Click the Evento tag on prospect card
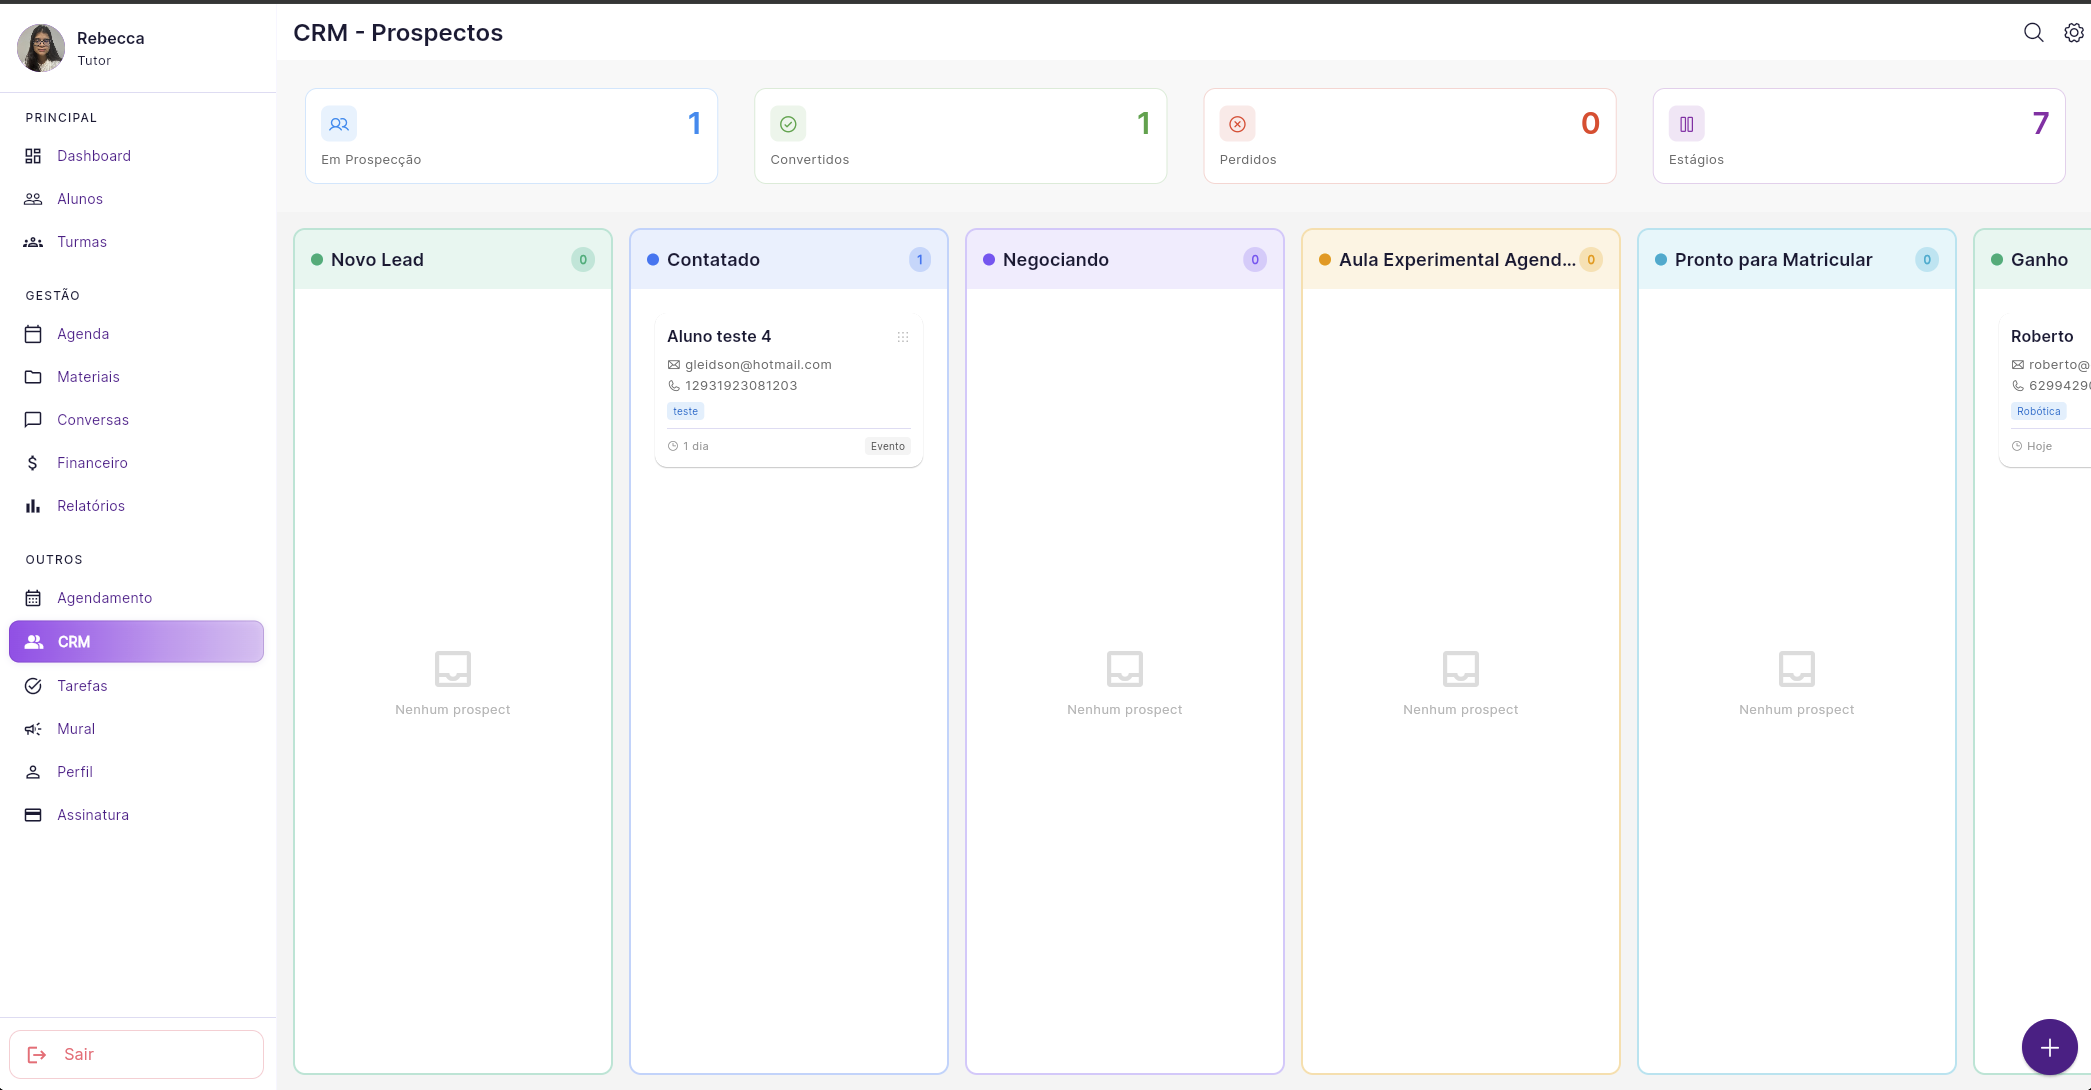This screenshot has height=1090, width=2091. (x=887, y=447)
